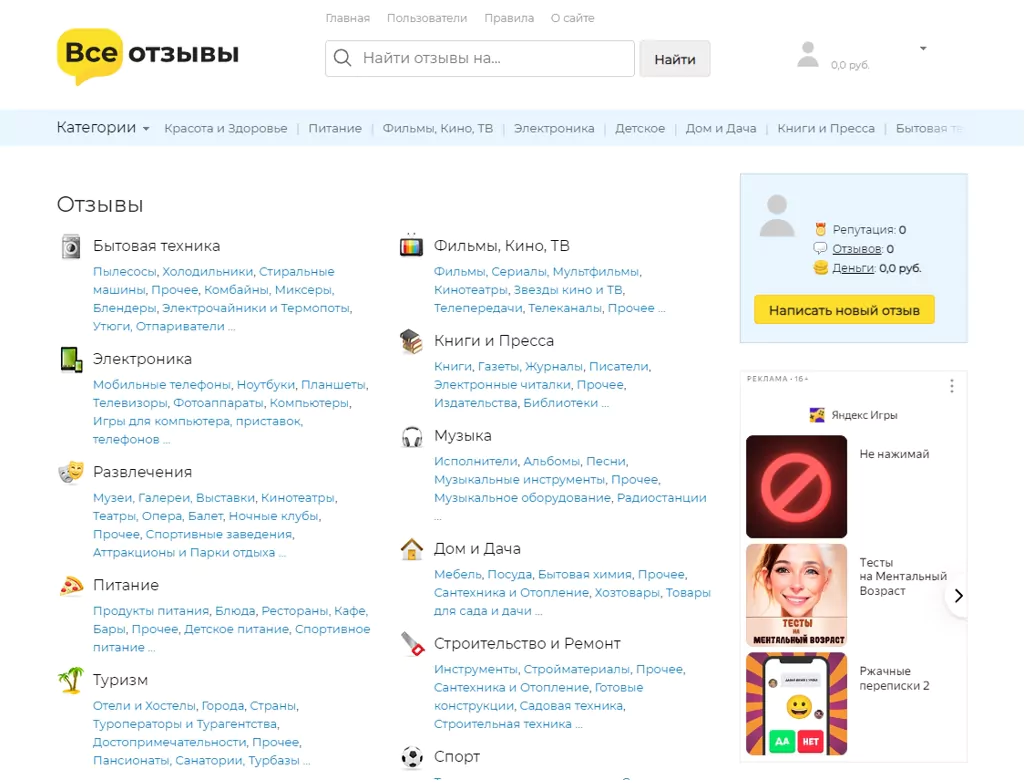Click the Развлечения theater masks icon

point(71,472)
